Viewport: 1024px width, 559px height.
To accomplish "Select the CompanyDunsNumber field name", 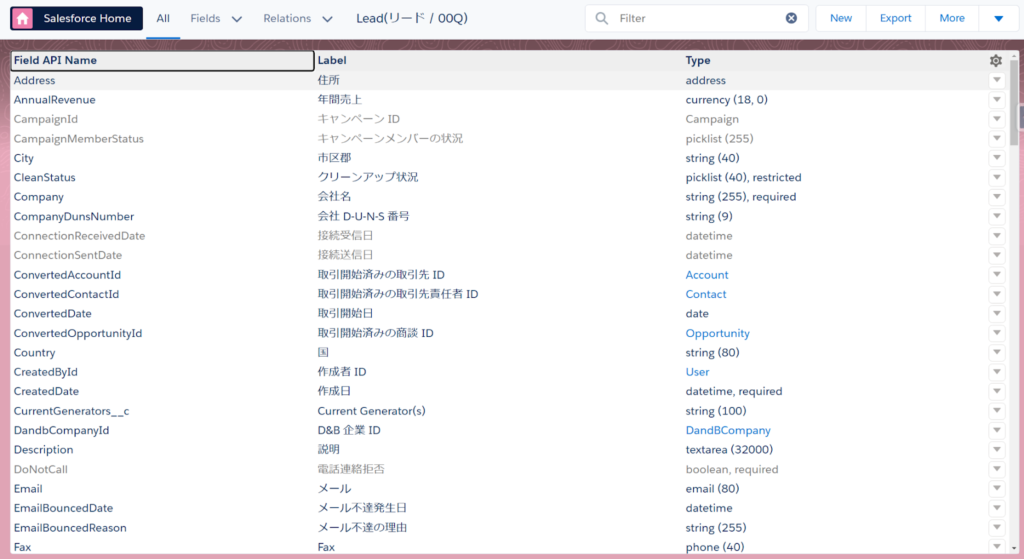I will pos(74,216).
